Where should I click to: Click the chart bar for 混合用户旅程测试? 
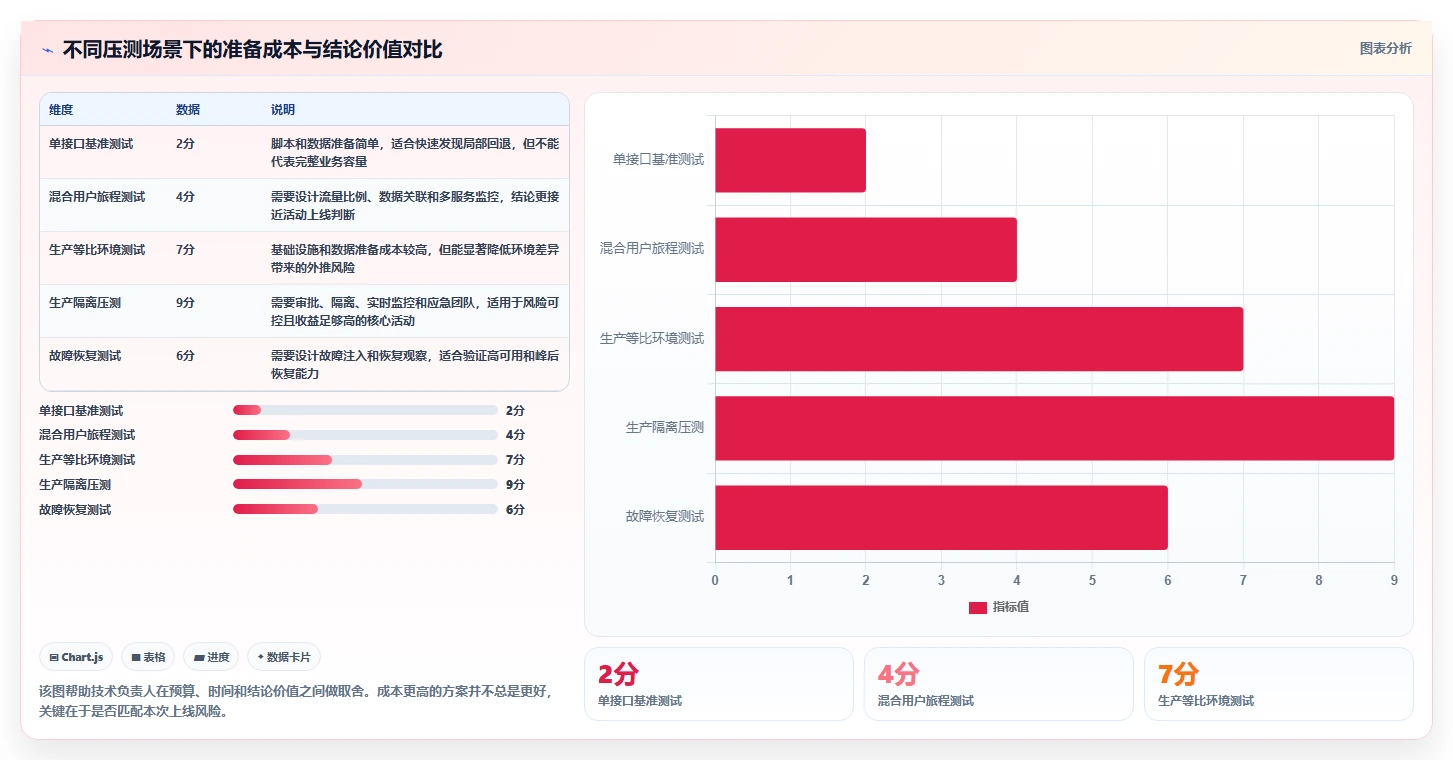866,249
